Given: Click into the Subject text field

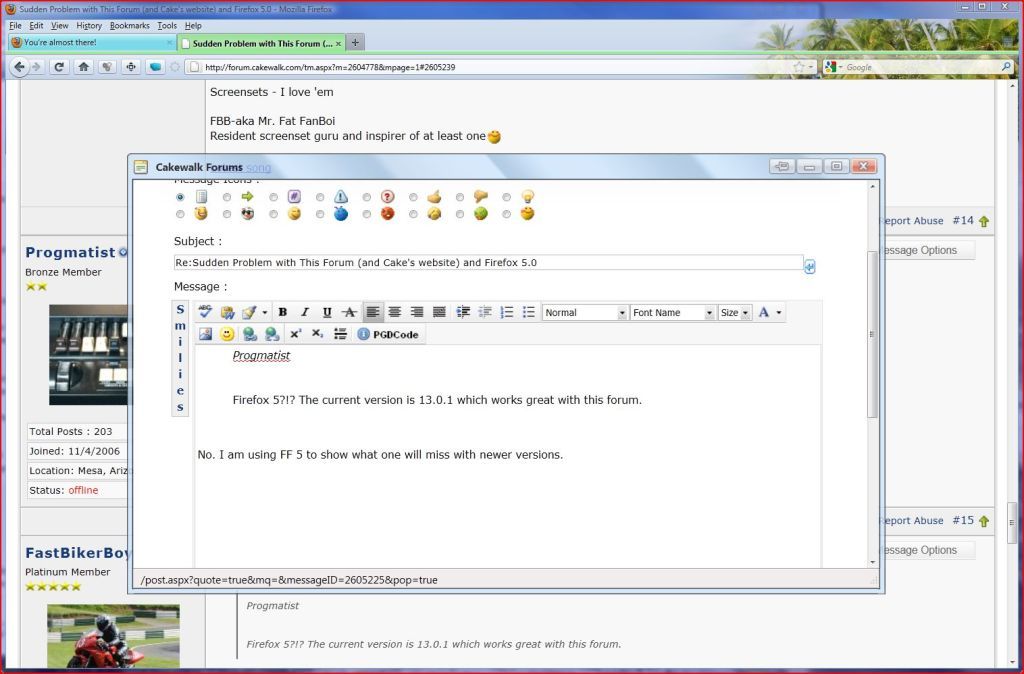Looking at the screenshot, I should [488, 263].
